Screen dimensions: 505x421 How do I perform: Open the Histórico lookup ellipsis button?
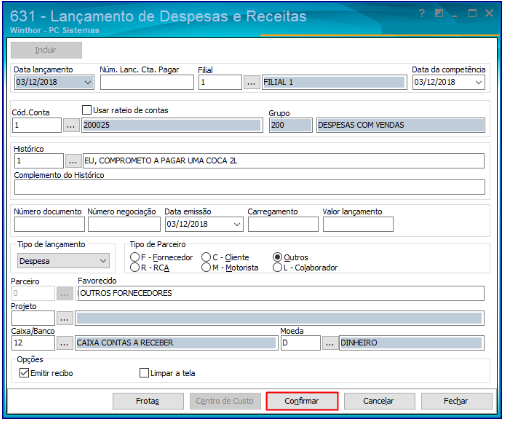tap(72, 161)
